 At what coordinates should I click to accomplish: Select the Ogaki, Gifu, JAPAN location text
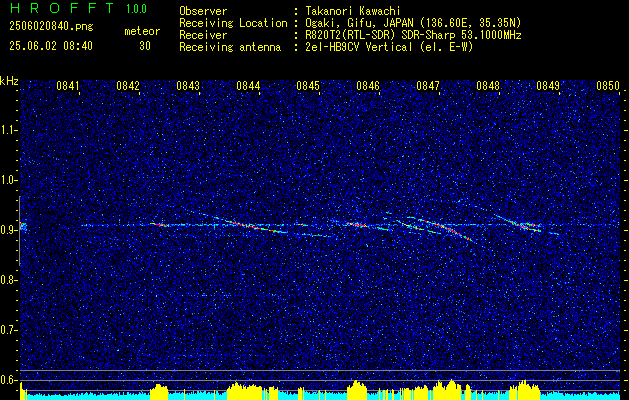click(414, 23)
